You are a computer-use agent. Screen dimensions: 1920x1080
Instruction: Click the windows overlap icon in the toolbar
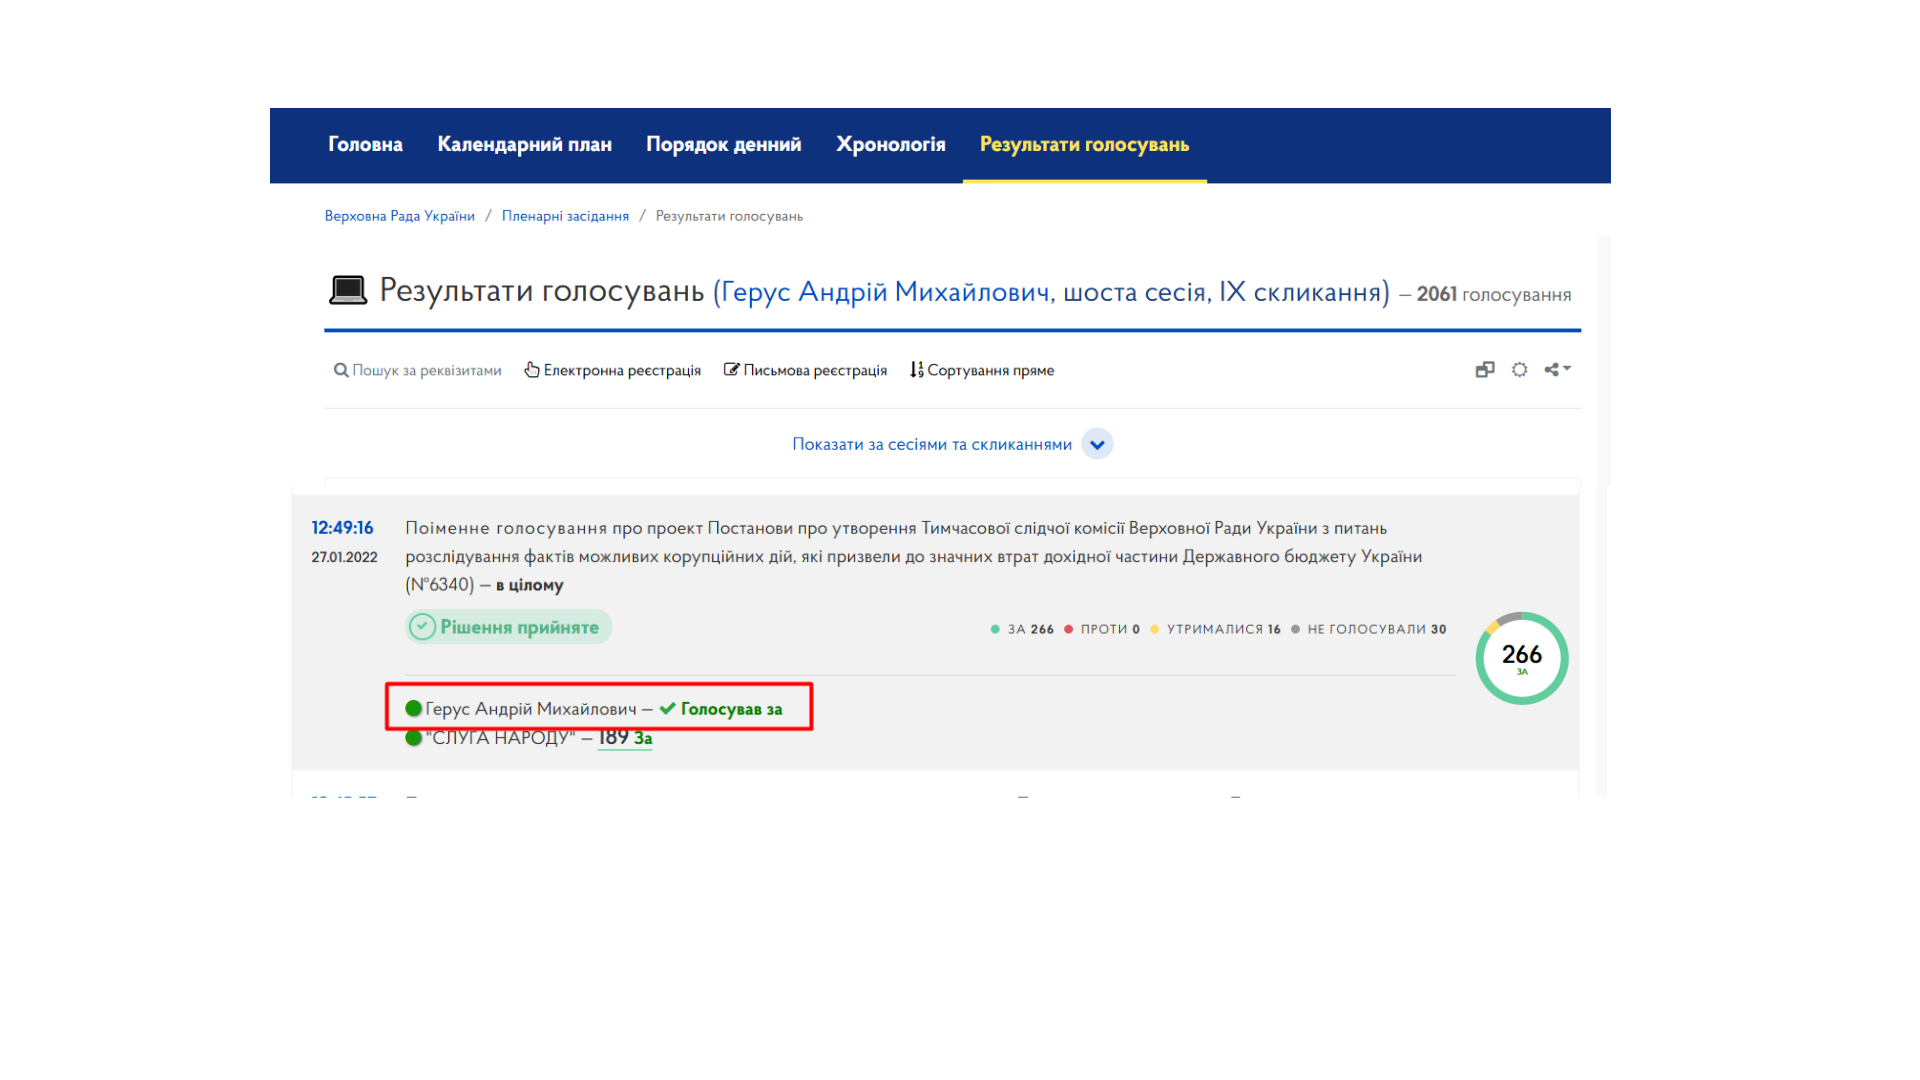pyautogui.click(x=1484, y=369)
